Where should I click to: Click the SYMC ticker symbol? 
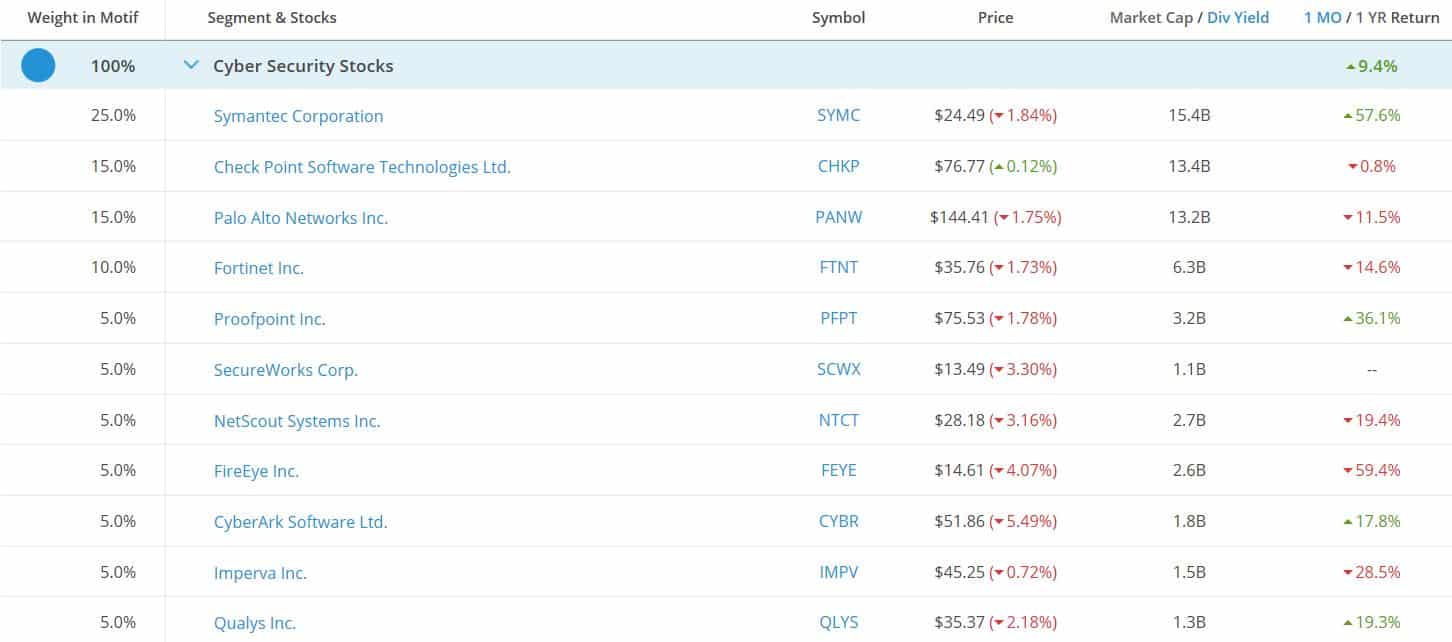(838, 116)
